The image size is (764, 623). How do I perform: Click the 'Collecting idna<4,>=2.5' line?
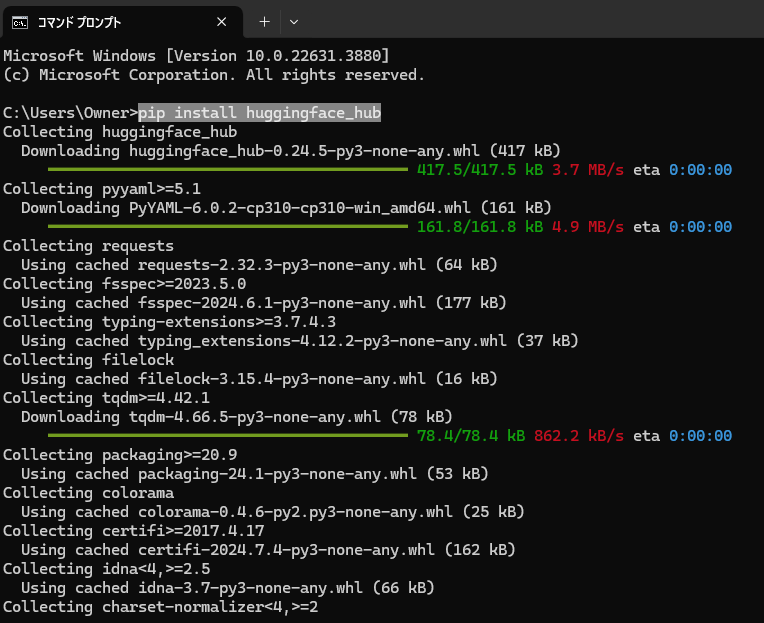pos(106,568)
